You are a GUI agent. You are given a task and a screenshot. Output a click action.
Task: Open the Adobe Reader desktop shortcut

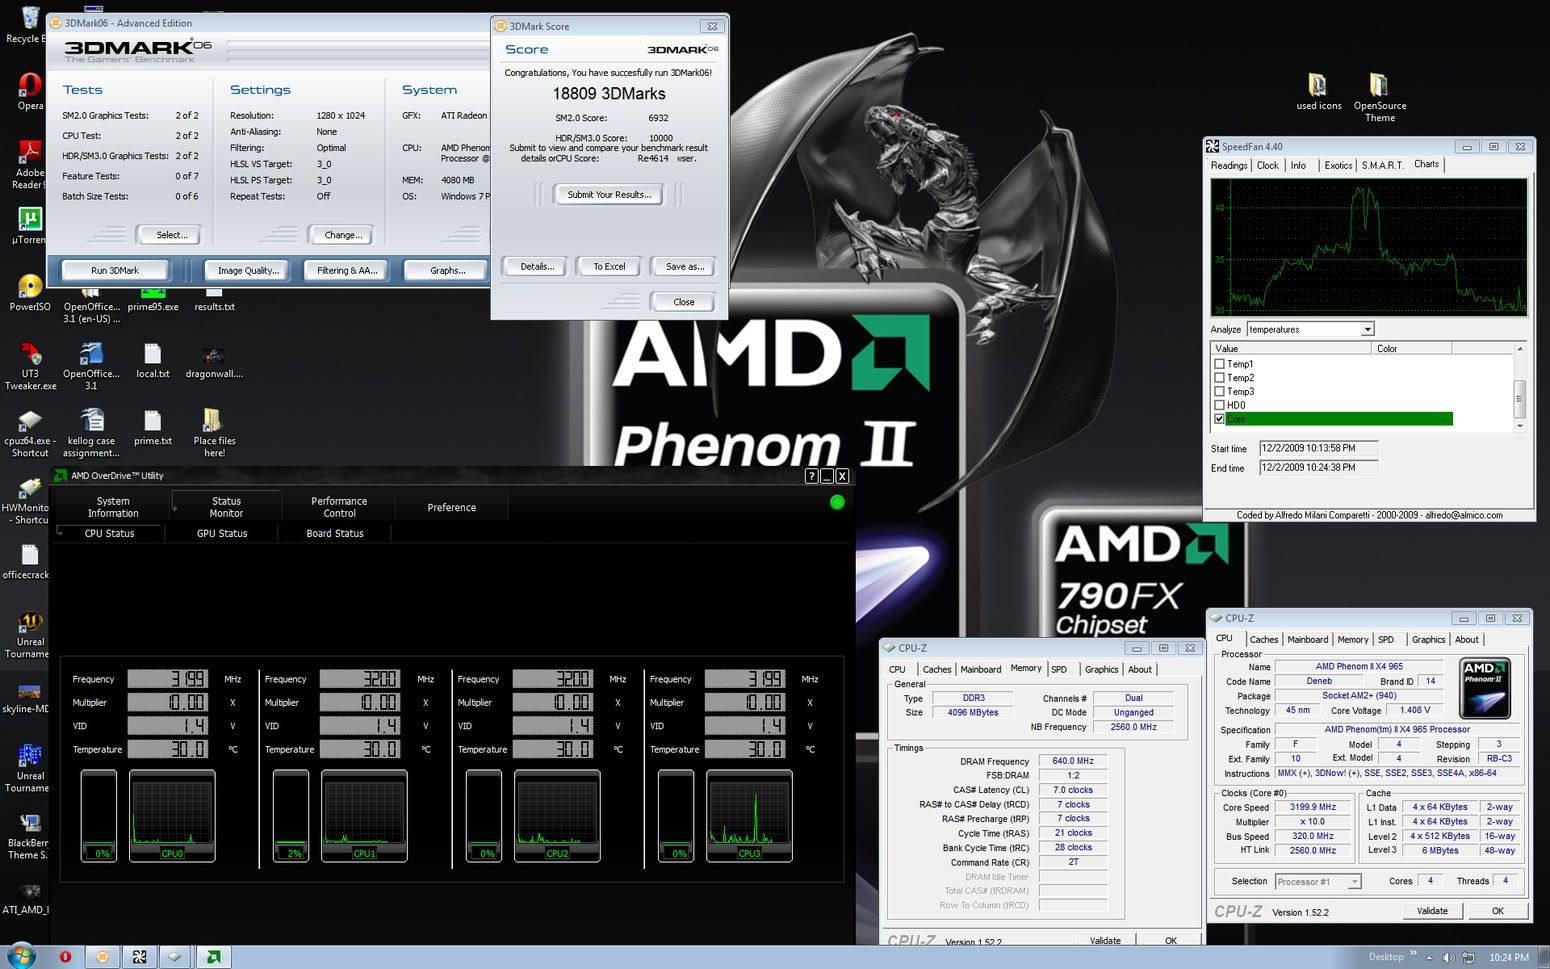29,153
